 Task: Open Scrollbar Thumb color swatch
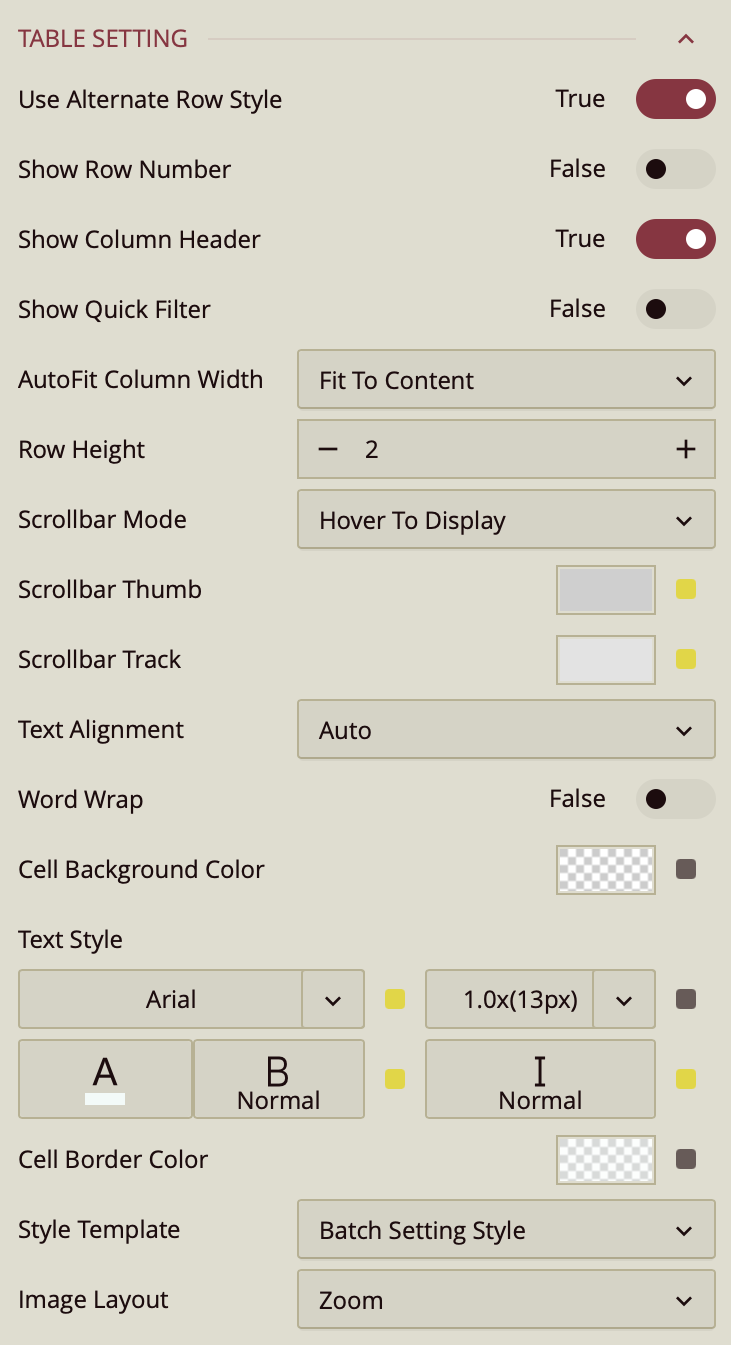606,590
